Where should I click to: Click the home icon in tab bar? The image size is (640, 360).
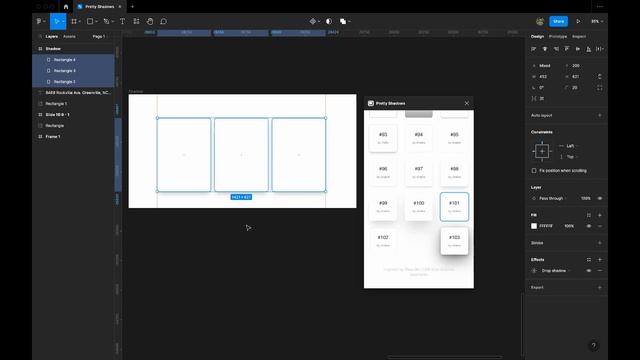66,7
